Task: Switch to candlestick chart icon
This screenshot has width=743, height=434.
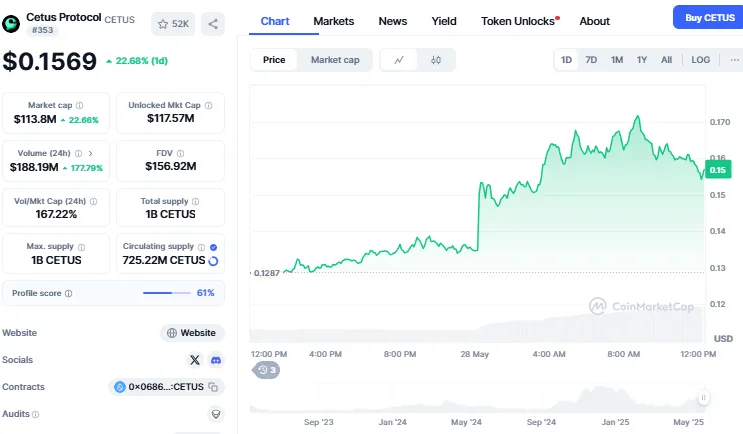Action: 436,60
